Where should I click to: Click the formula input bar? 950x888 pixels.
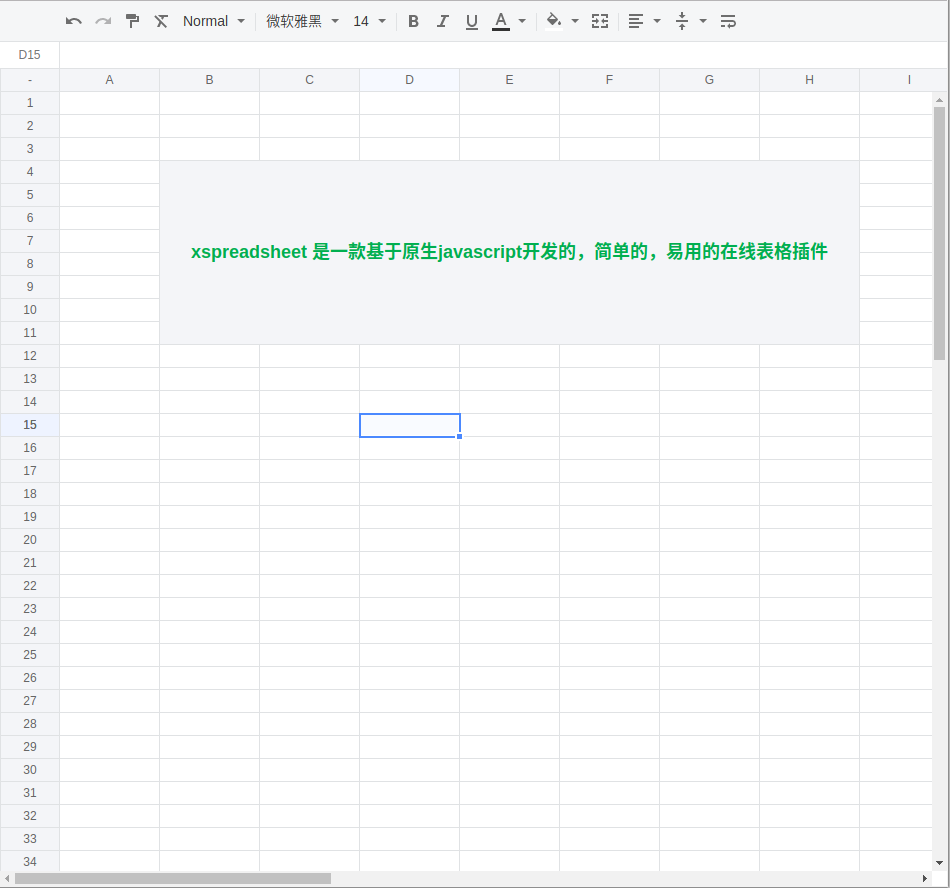point(504,55)
